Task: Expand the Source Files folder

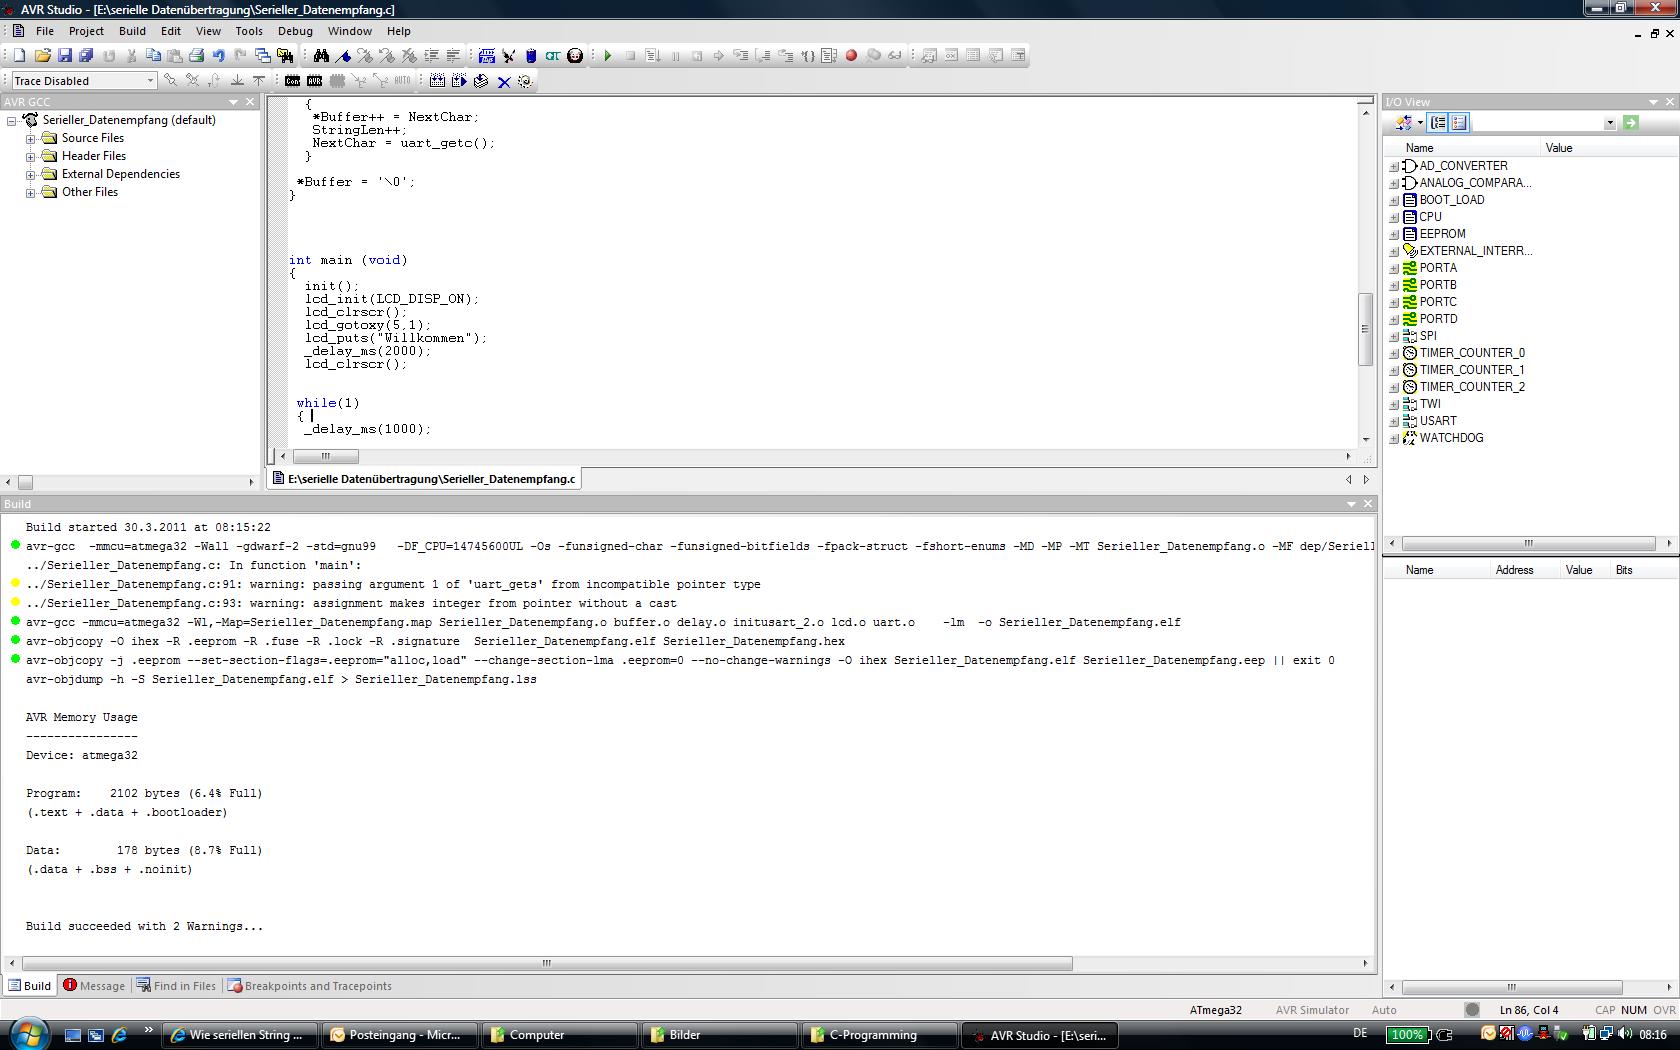Action: tap(31, 139)
